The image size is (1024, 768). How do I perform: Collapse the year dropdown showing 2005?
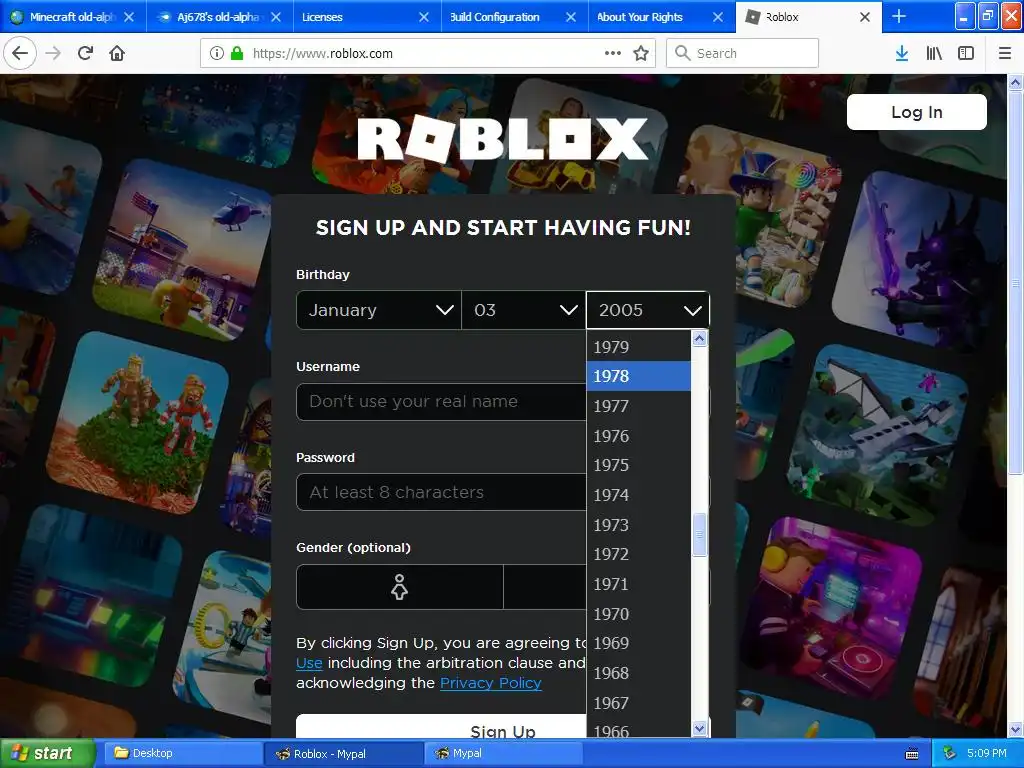point(648,310)
